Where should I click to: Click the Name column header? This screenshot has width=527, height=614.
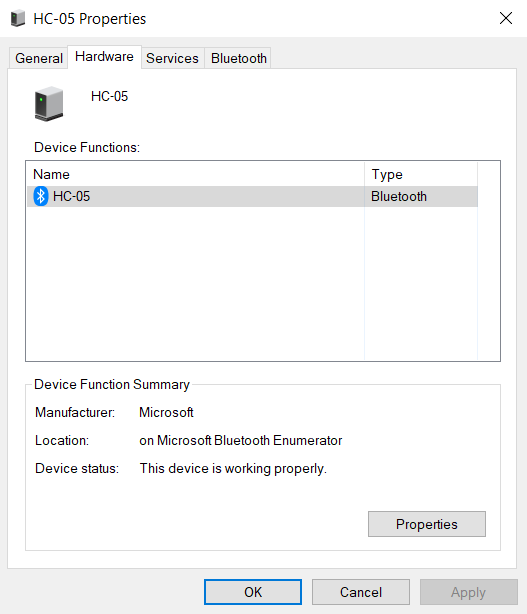196,174
